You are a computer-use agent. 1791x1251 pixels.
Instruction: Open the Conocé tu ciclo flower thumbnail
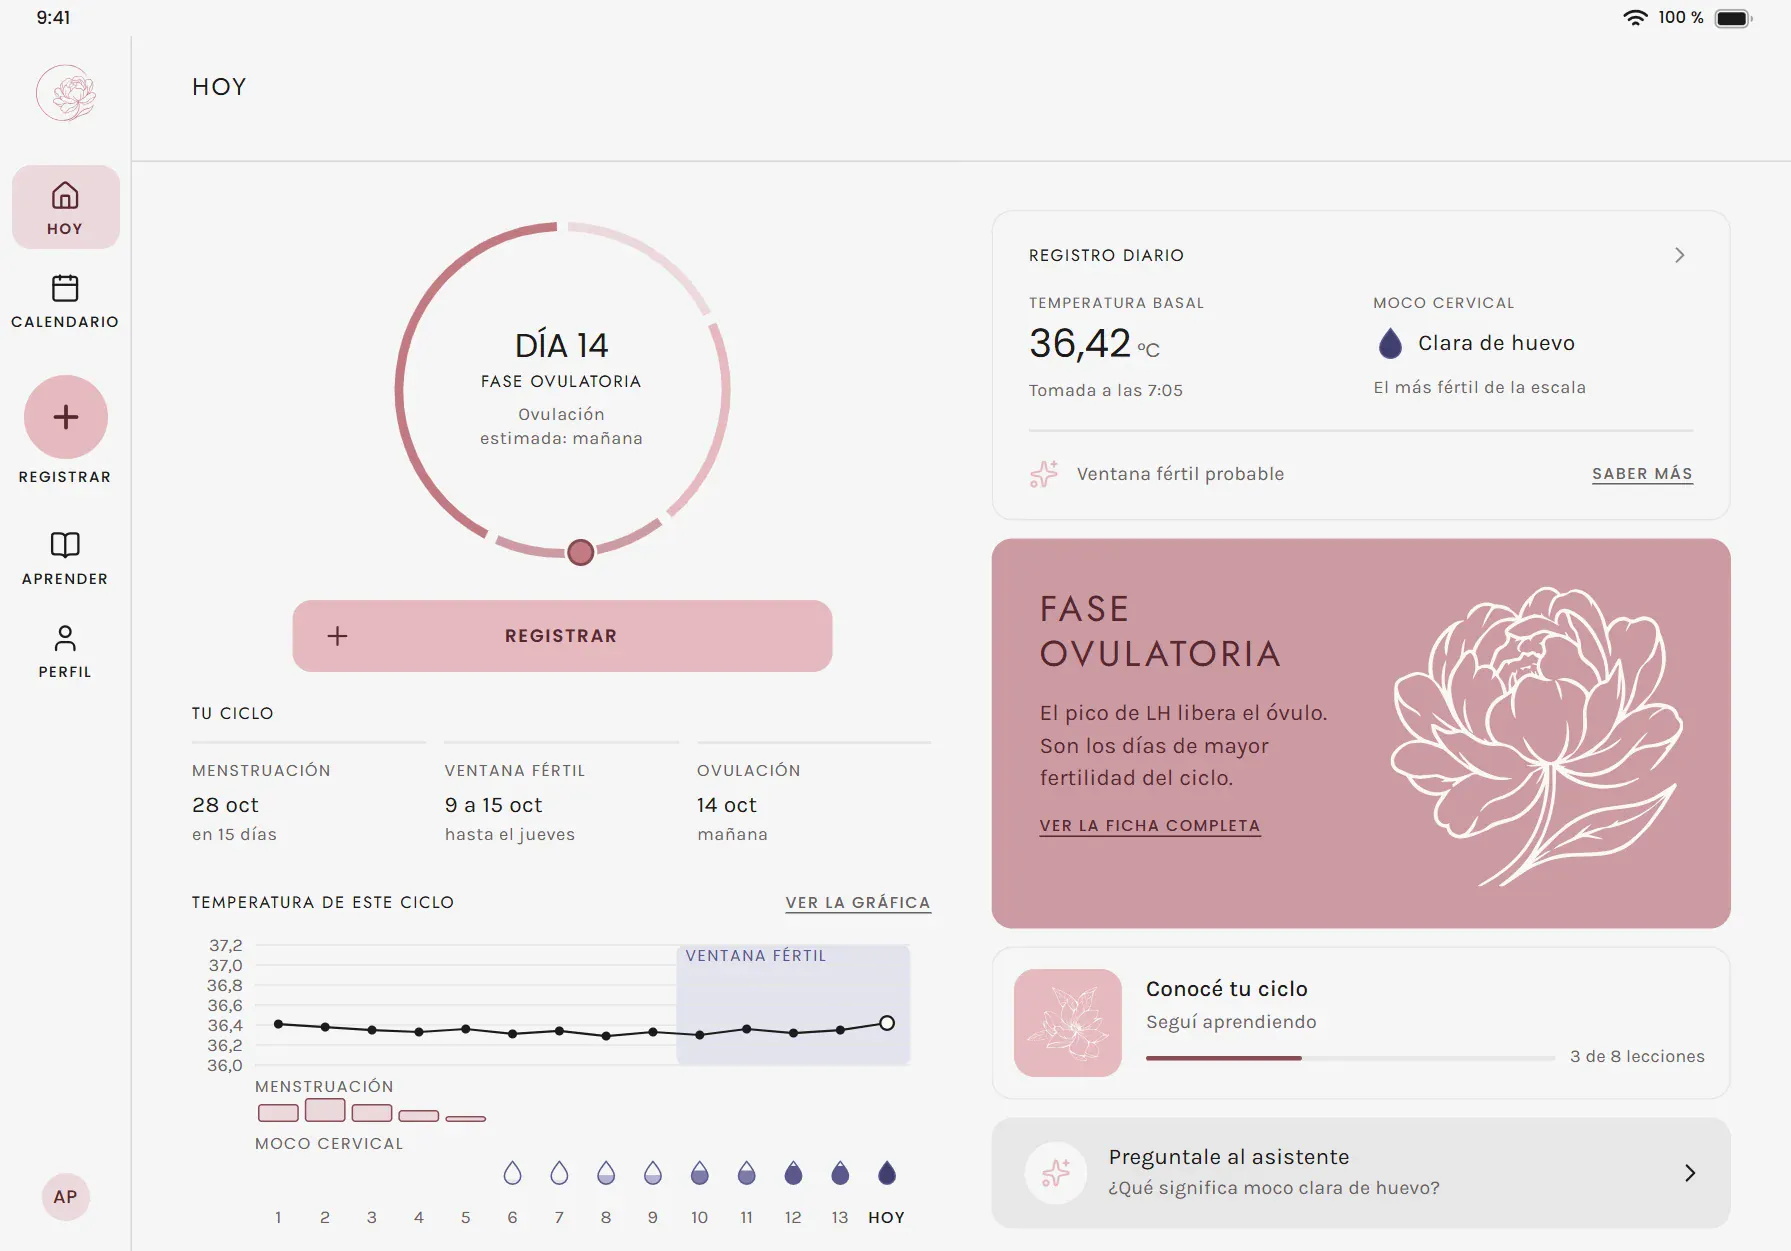coord(1068,1023)
